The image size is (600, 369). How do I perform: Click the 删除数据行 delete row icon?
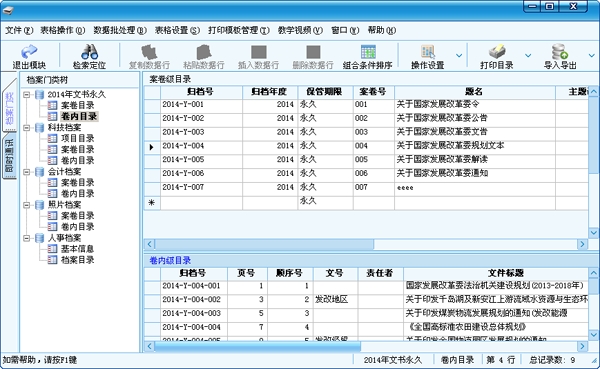[x=313, y=52]
